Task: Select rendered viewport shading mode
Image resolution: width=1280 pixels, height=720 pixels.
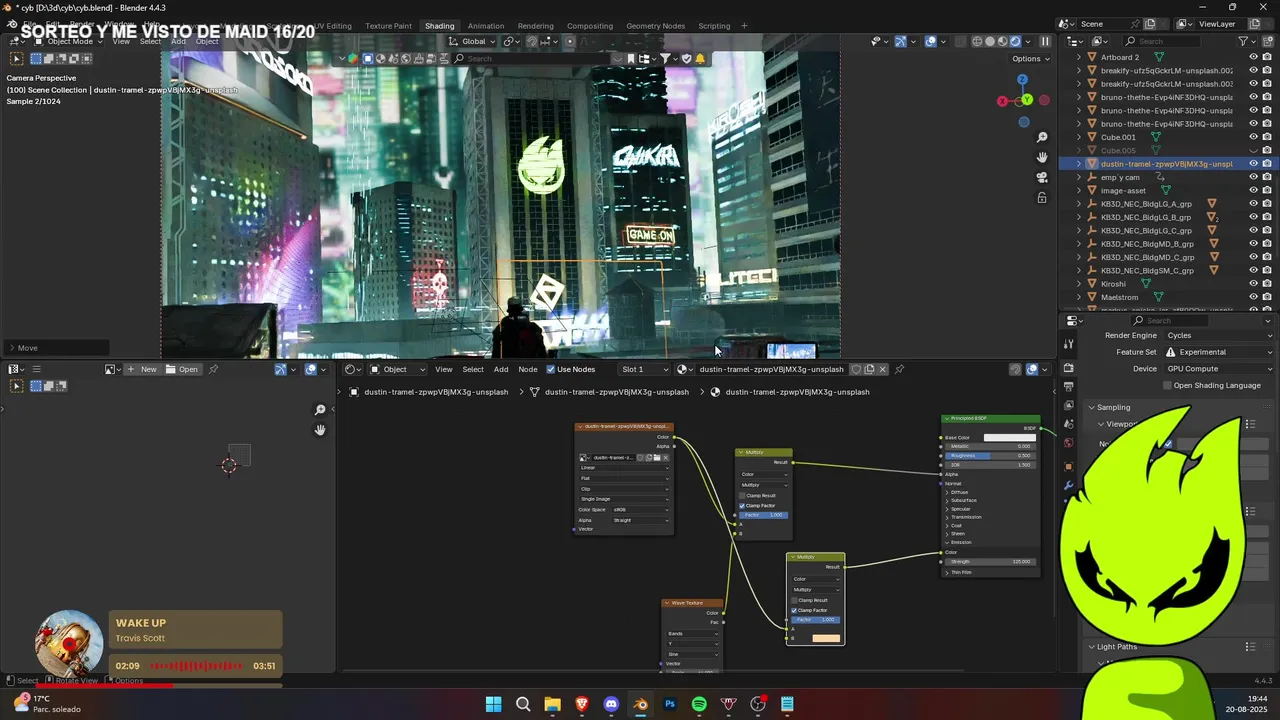Action: click(x=1015, y=41)
